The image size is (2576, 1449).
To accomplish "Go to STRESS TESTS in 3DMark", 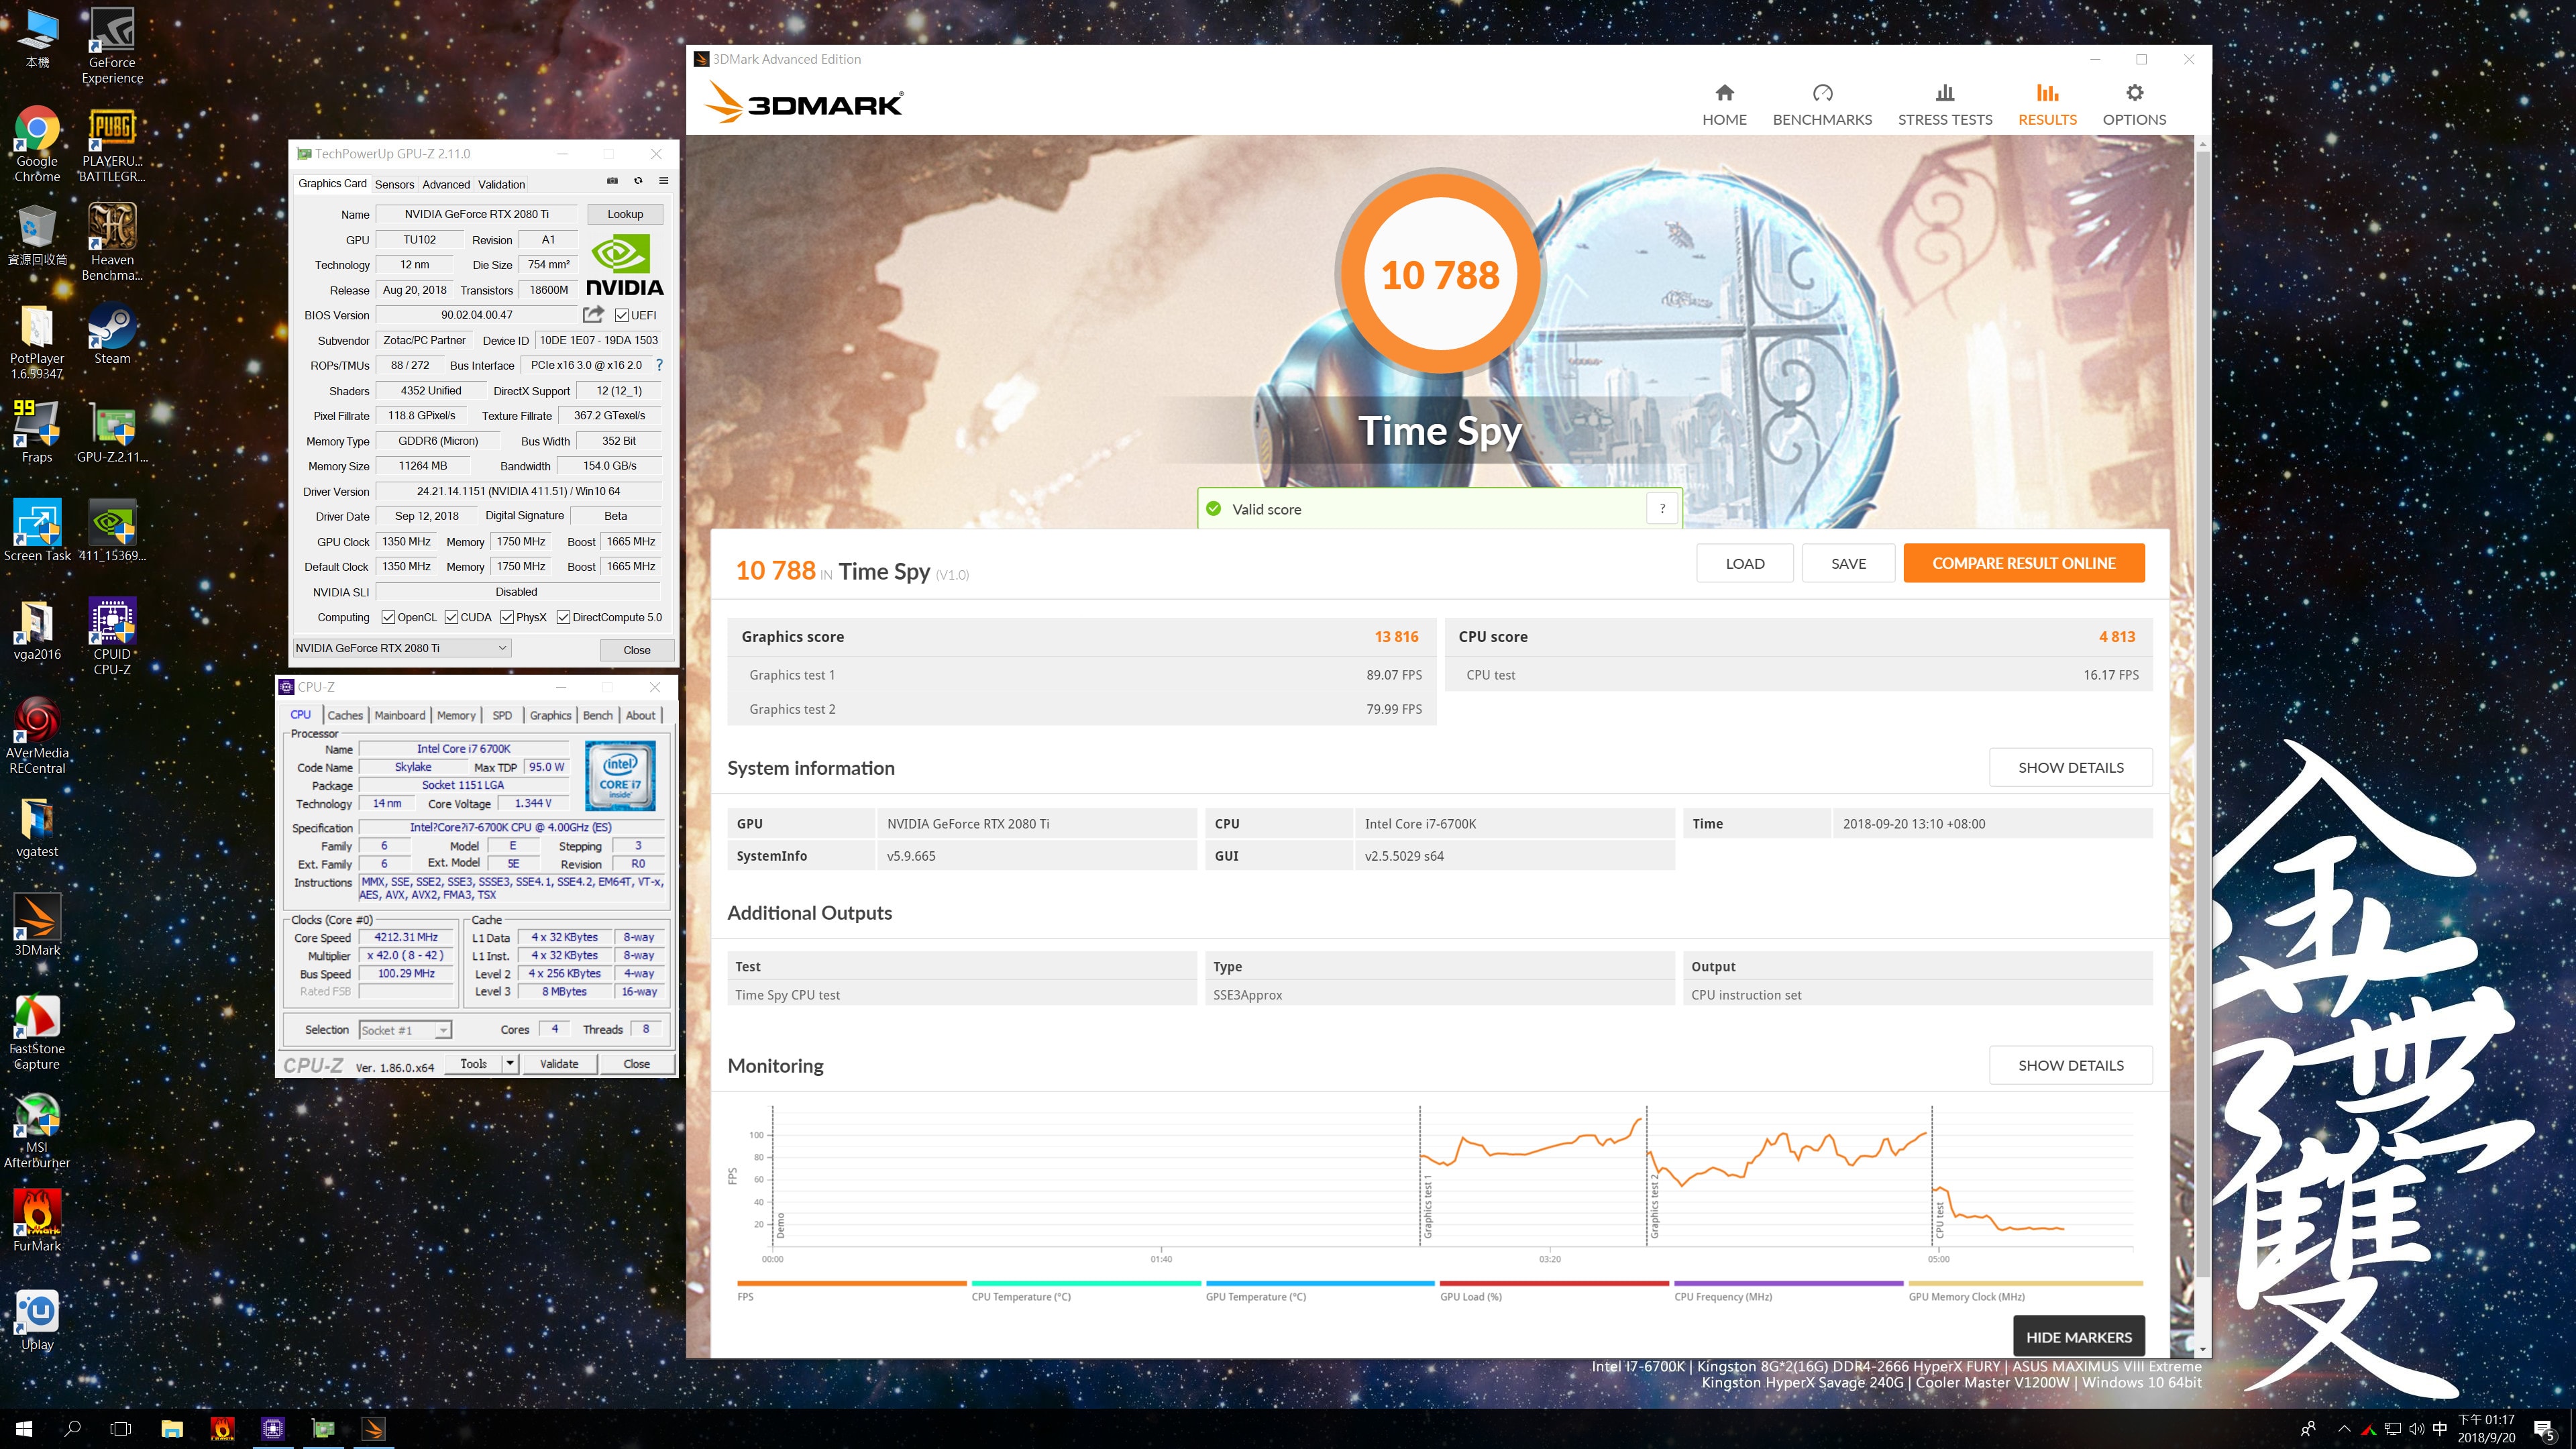I will pos(1945,105).
